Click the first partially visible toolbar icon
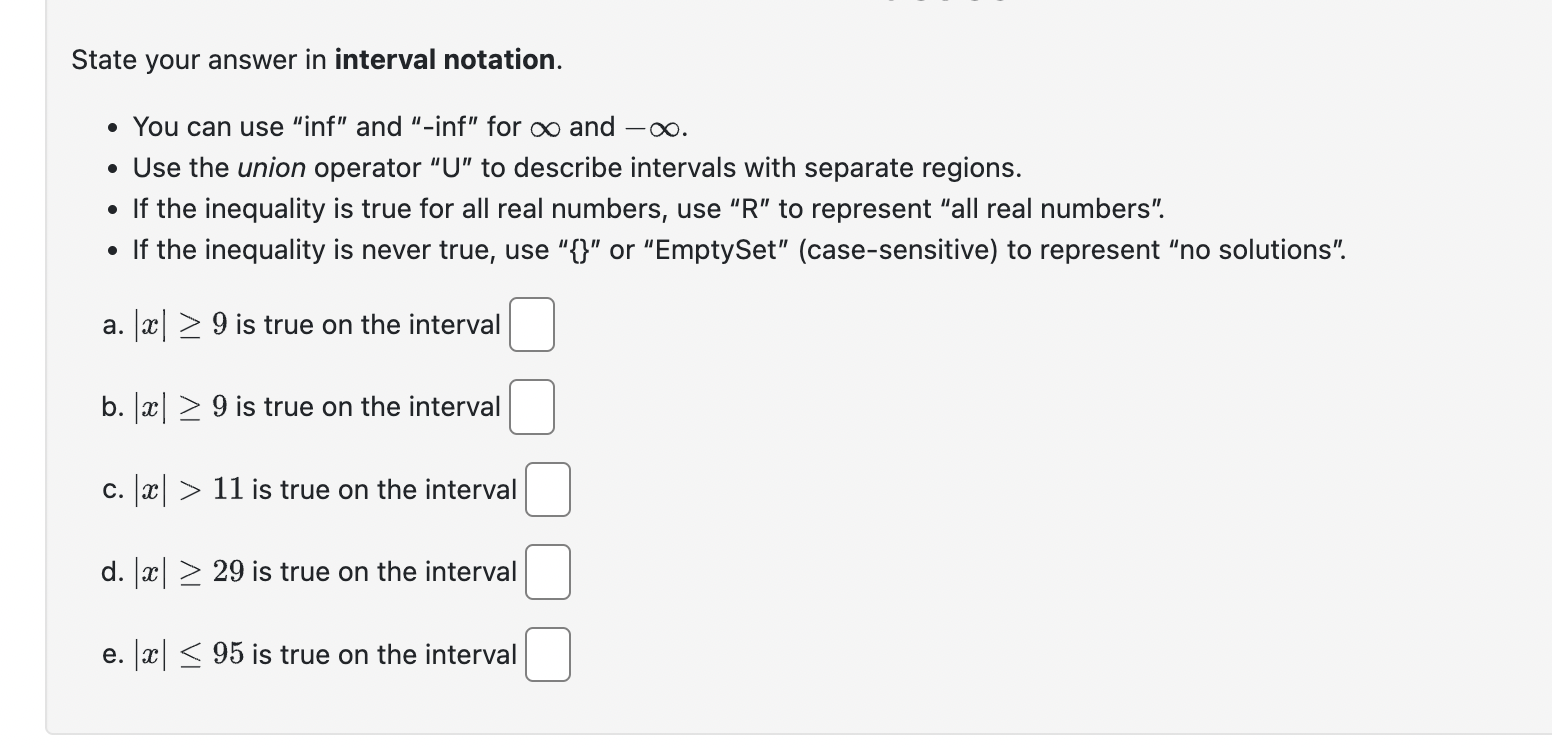 point(891,4)
